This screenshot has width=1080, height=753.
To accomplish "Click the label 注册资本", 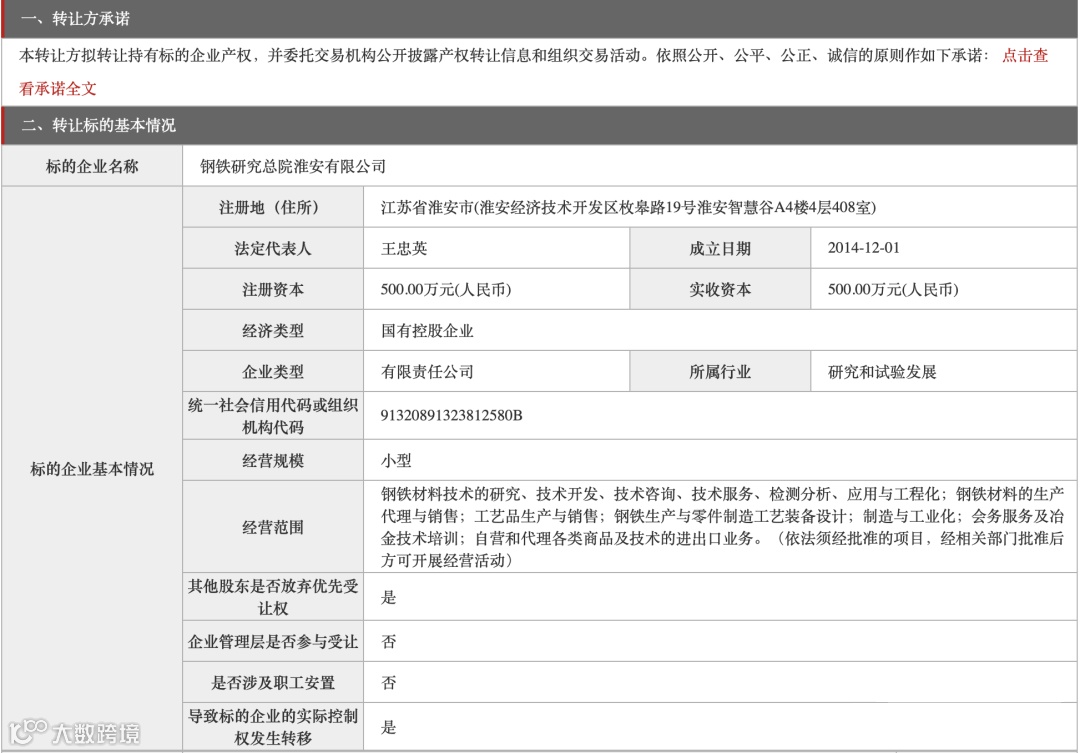I will point(273,290).
